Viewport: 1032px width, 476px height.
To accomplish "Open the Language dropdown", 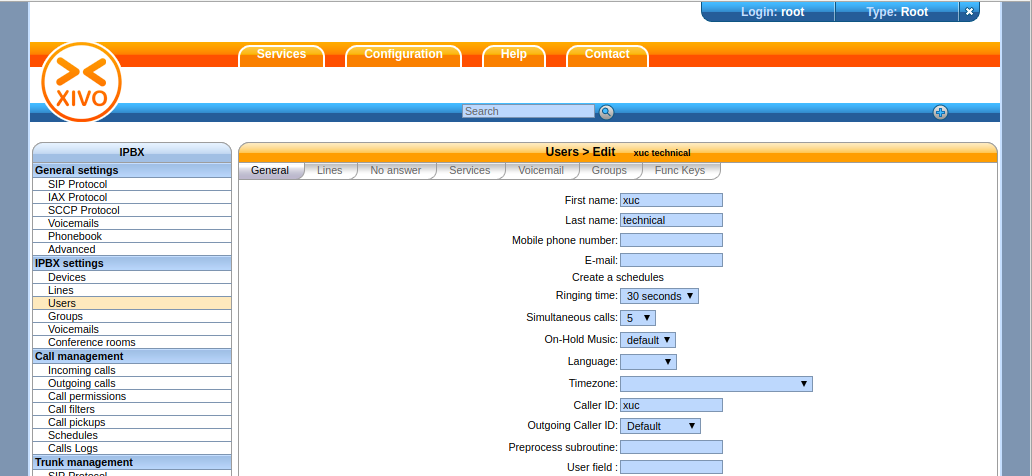I will (648, 362).
